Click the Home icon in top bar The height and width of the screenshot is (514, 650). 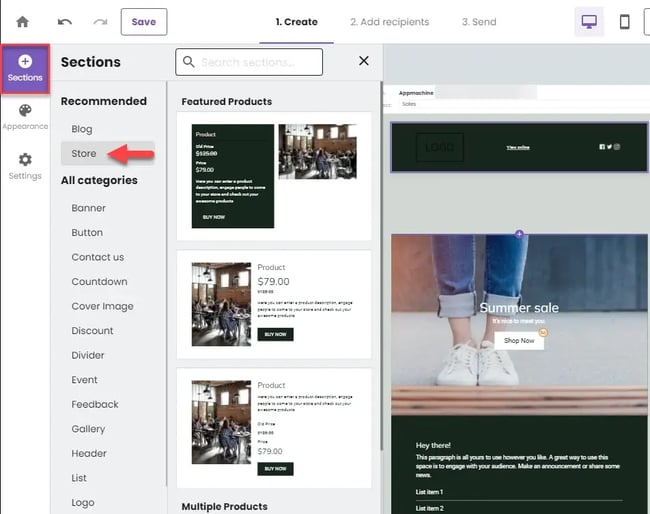[22, 22]
